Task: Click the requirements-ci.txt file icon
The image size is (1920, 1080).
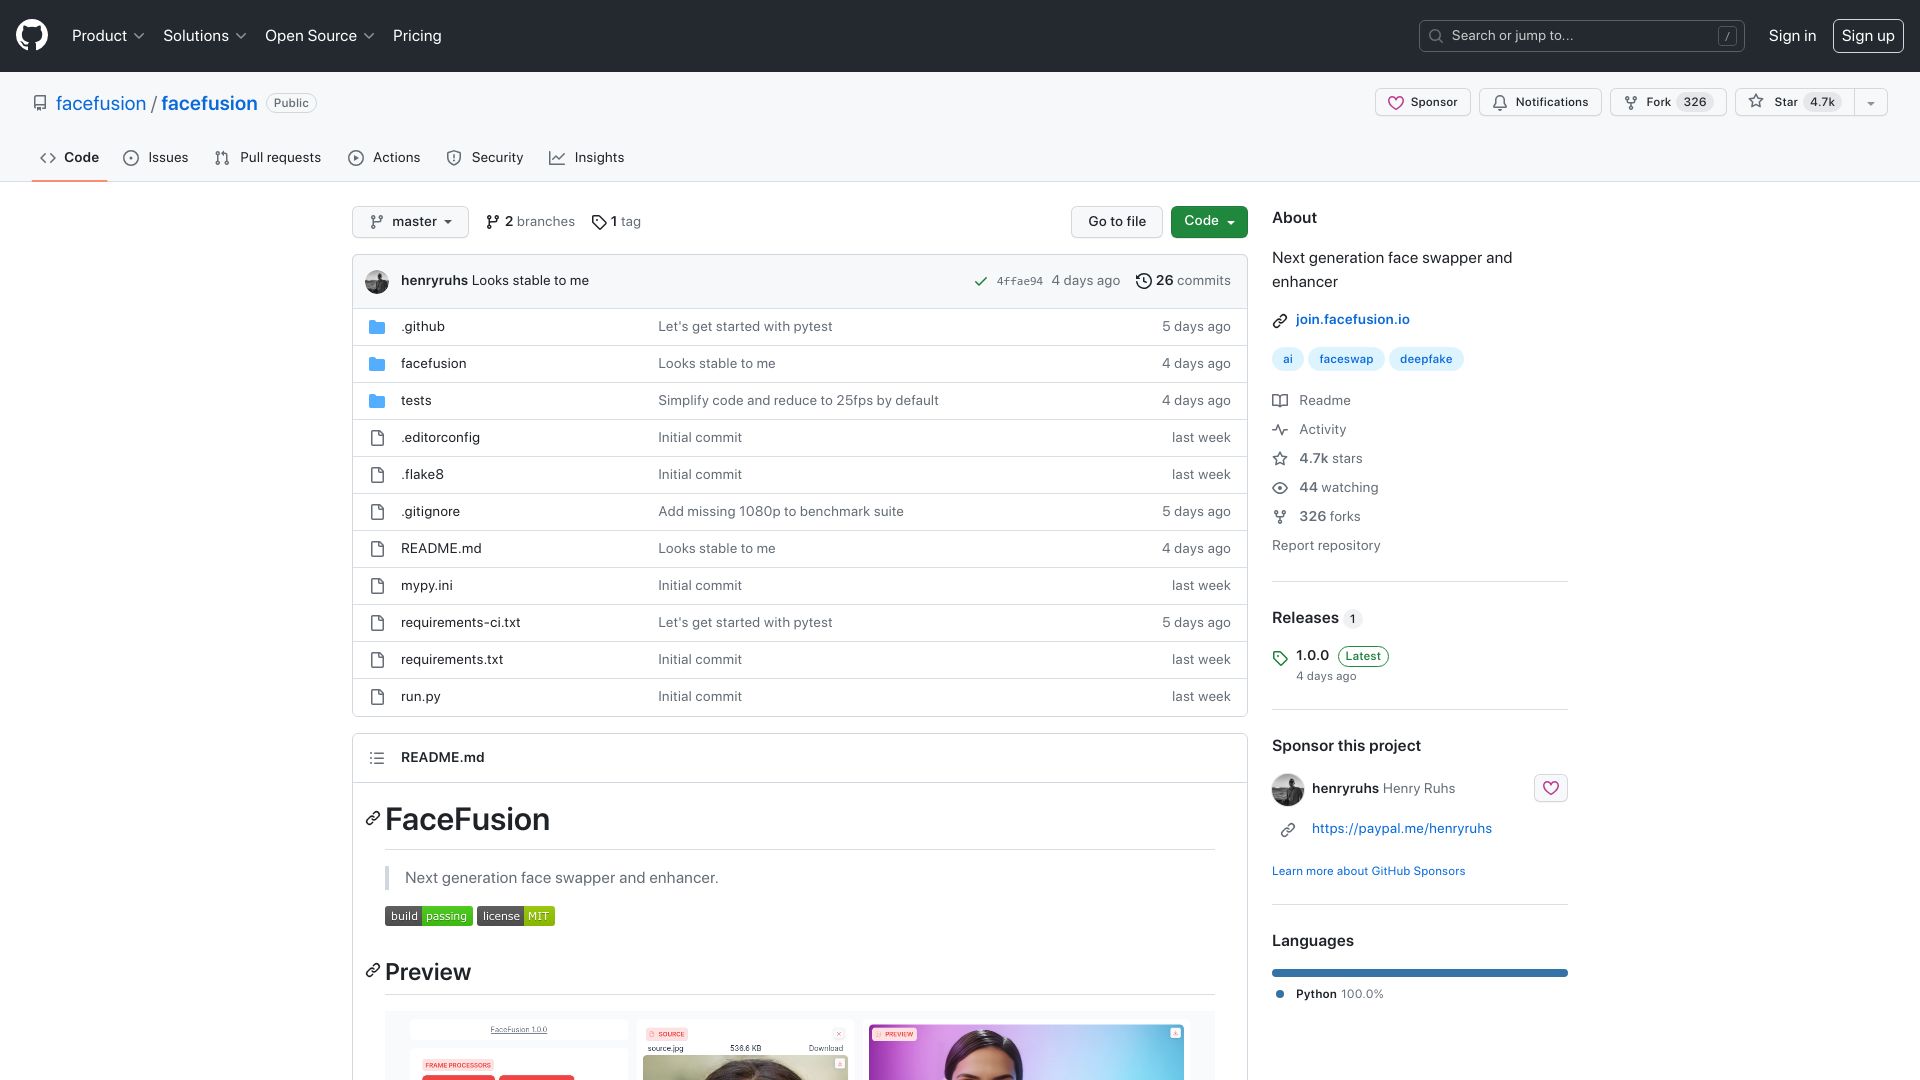Action: tap(377, 623)
